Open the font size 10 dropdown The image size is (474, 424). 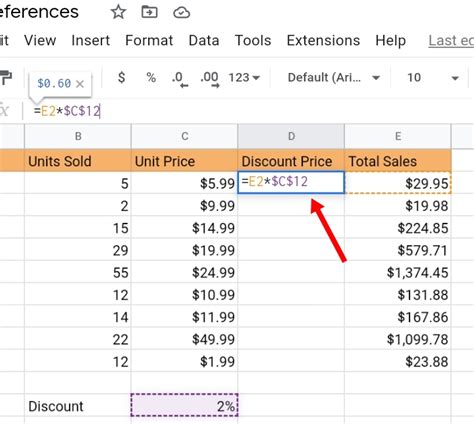tap(433, 78)
